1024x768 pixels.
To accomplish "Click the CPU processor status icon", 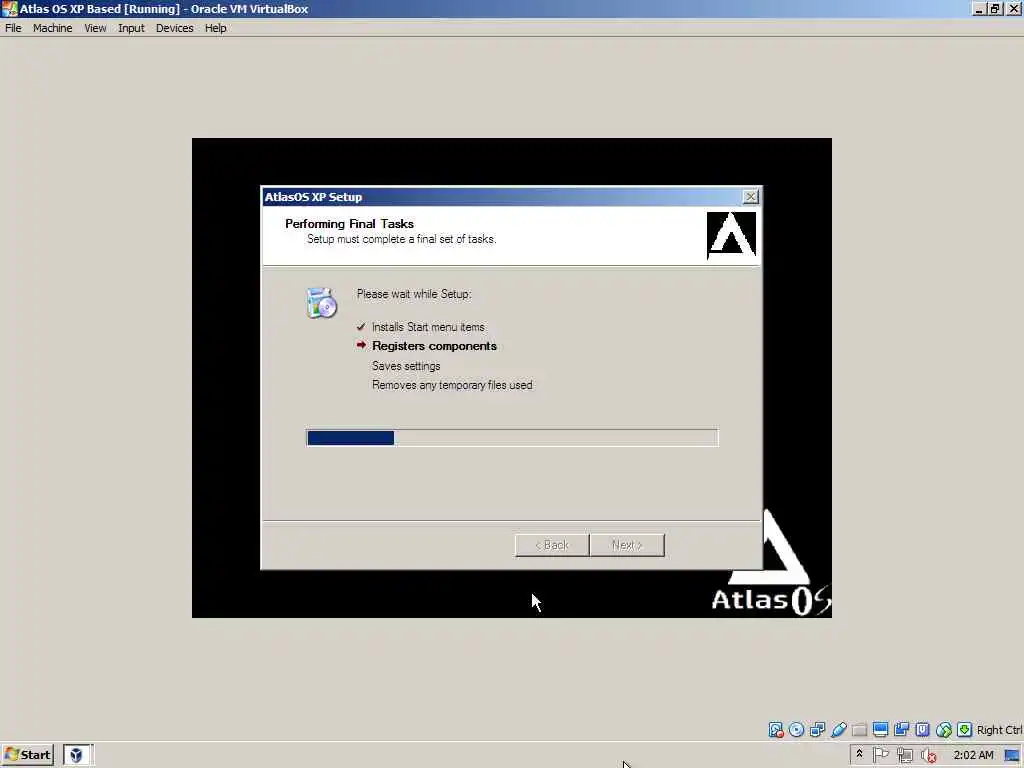I will click(x=922, y=730).
